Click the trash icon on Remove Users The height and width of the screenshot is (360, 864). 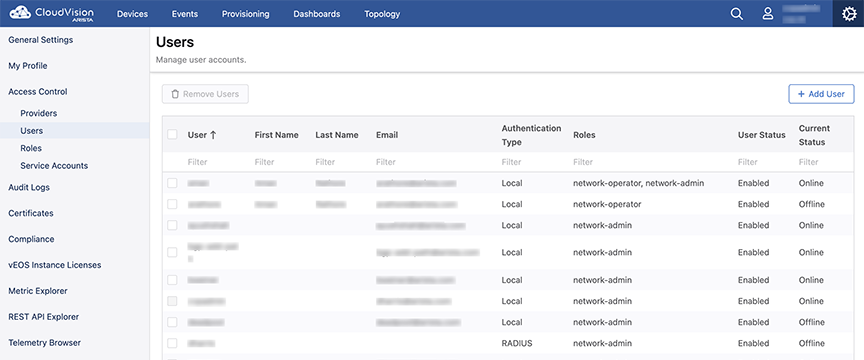175,94
